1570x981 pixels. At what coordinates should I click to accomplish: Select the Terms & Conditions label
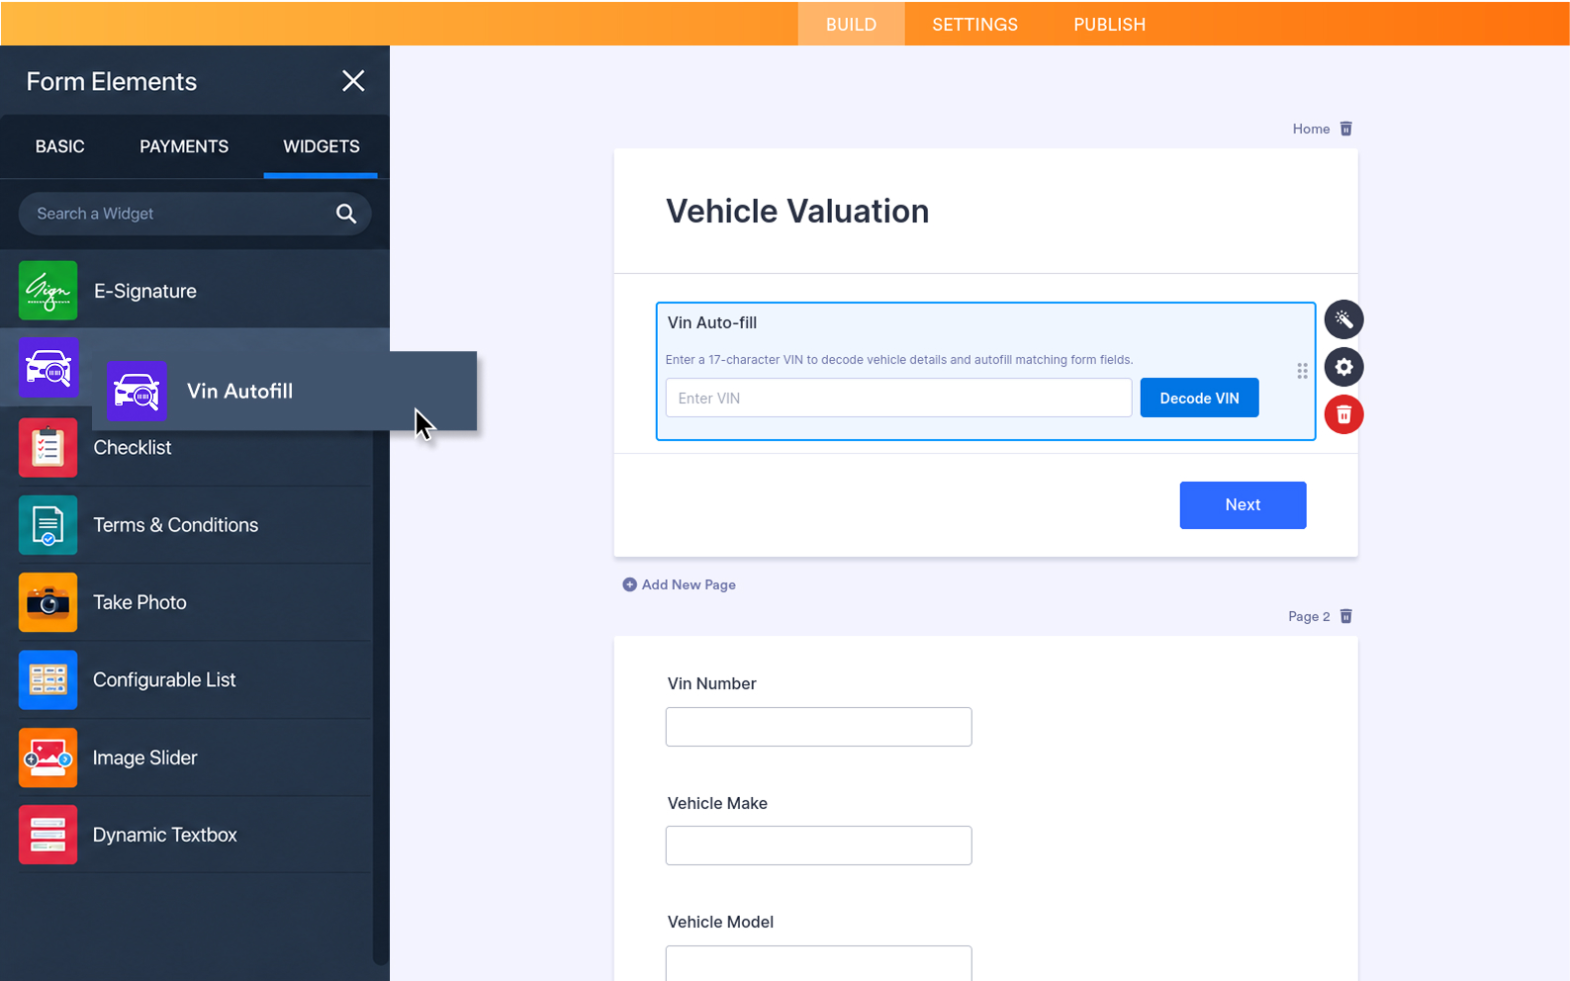[x=175, y=525]
